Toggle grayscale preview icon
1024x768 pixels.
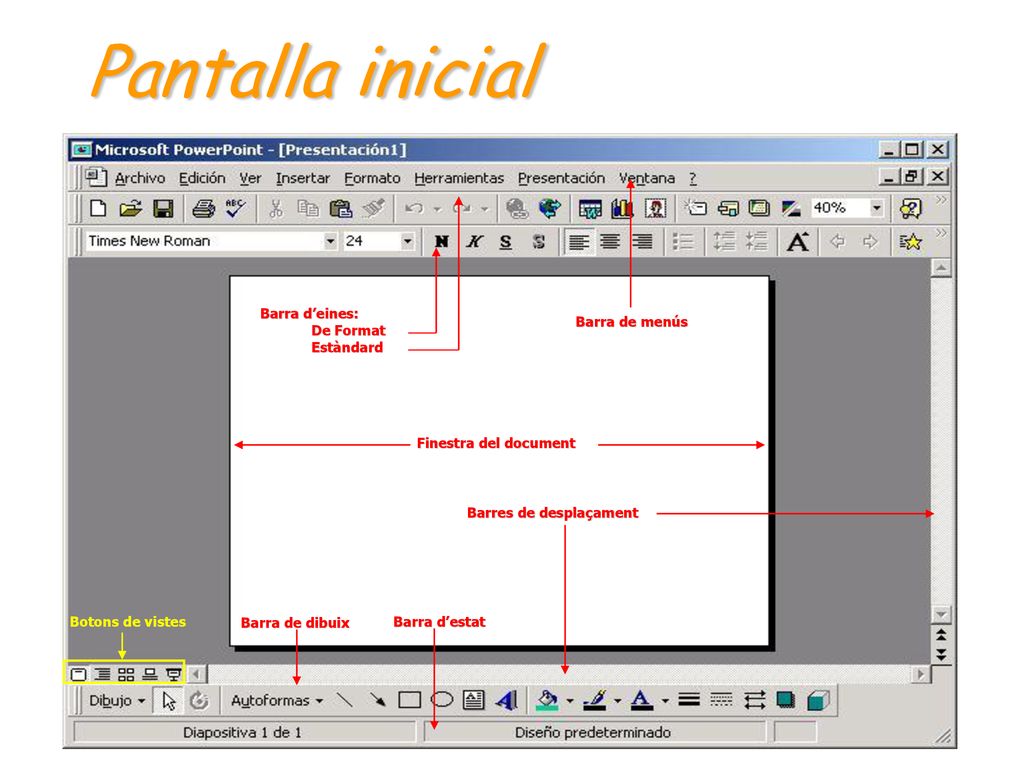pos(791,208)
